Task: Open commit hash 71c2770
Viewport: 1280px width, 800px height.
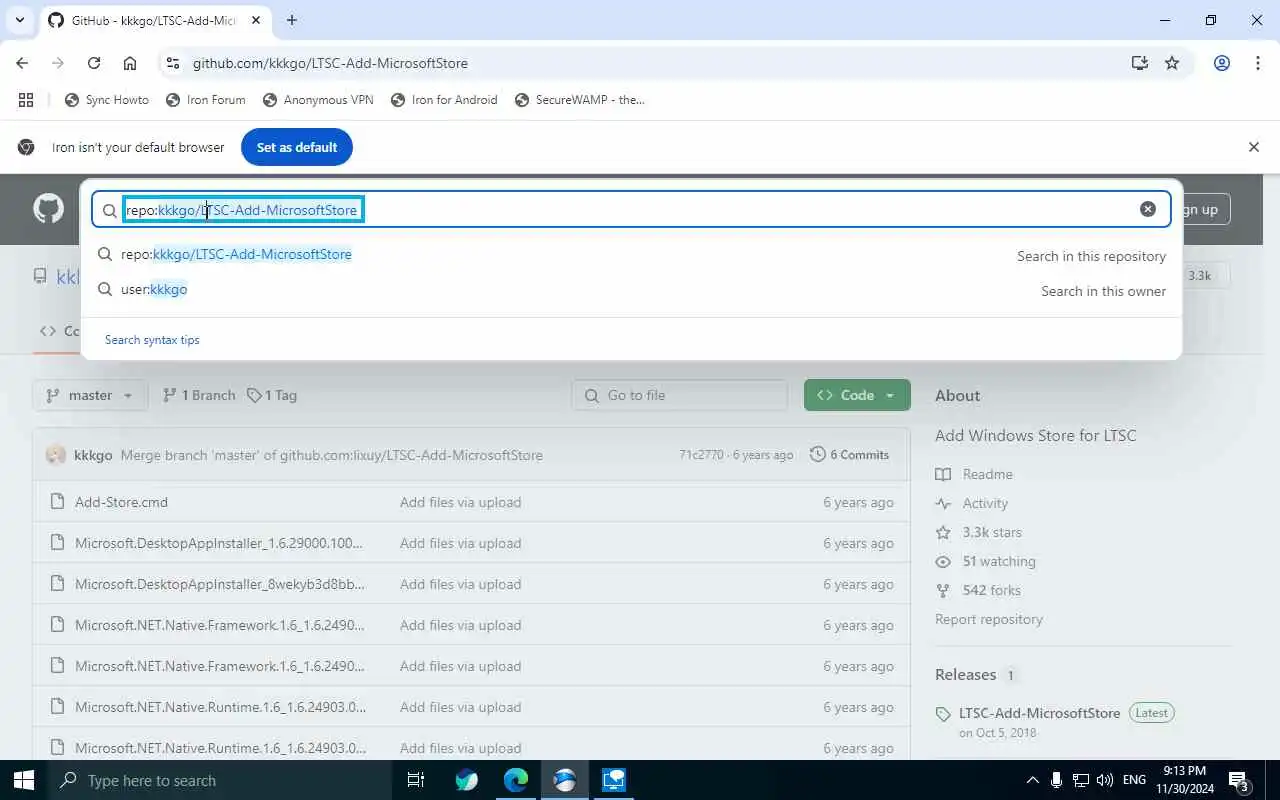Action: pos(701,455)
